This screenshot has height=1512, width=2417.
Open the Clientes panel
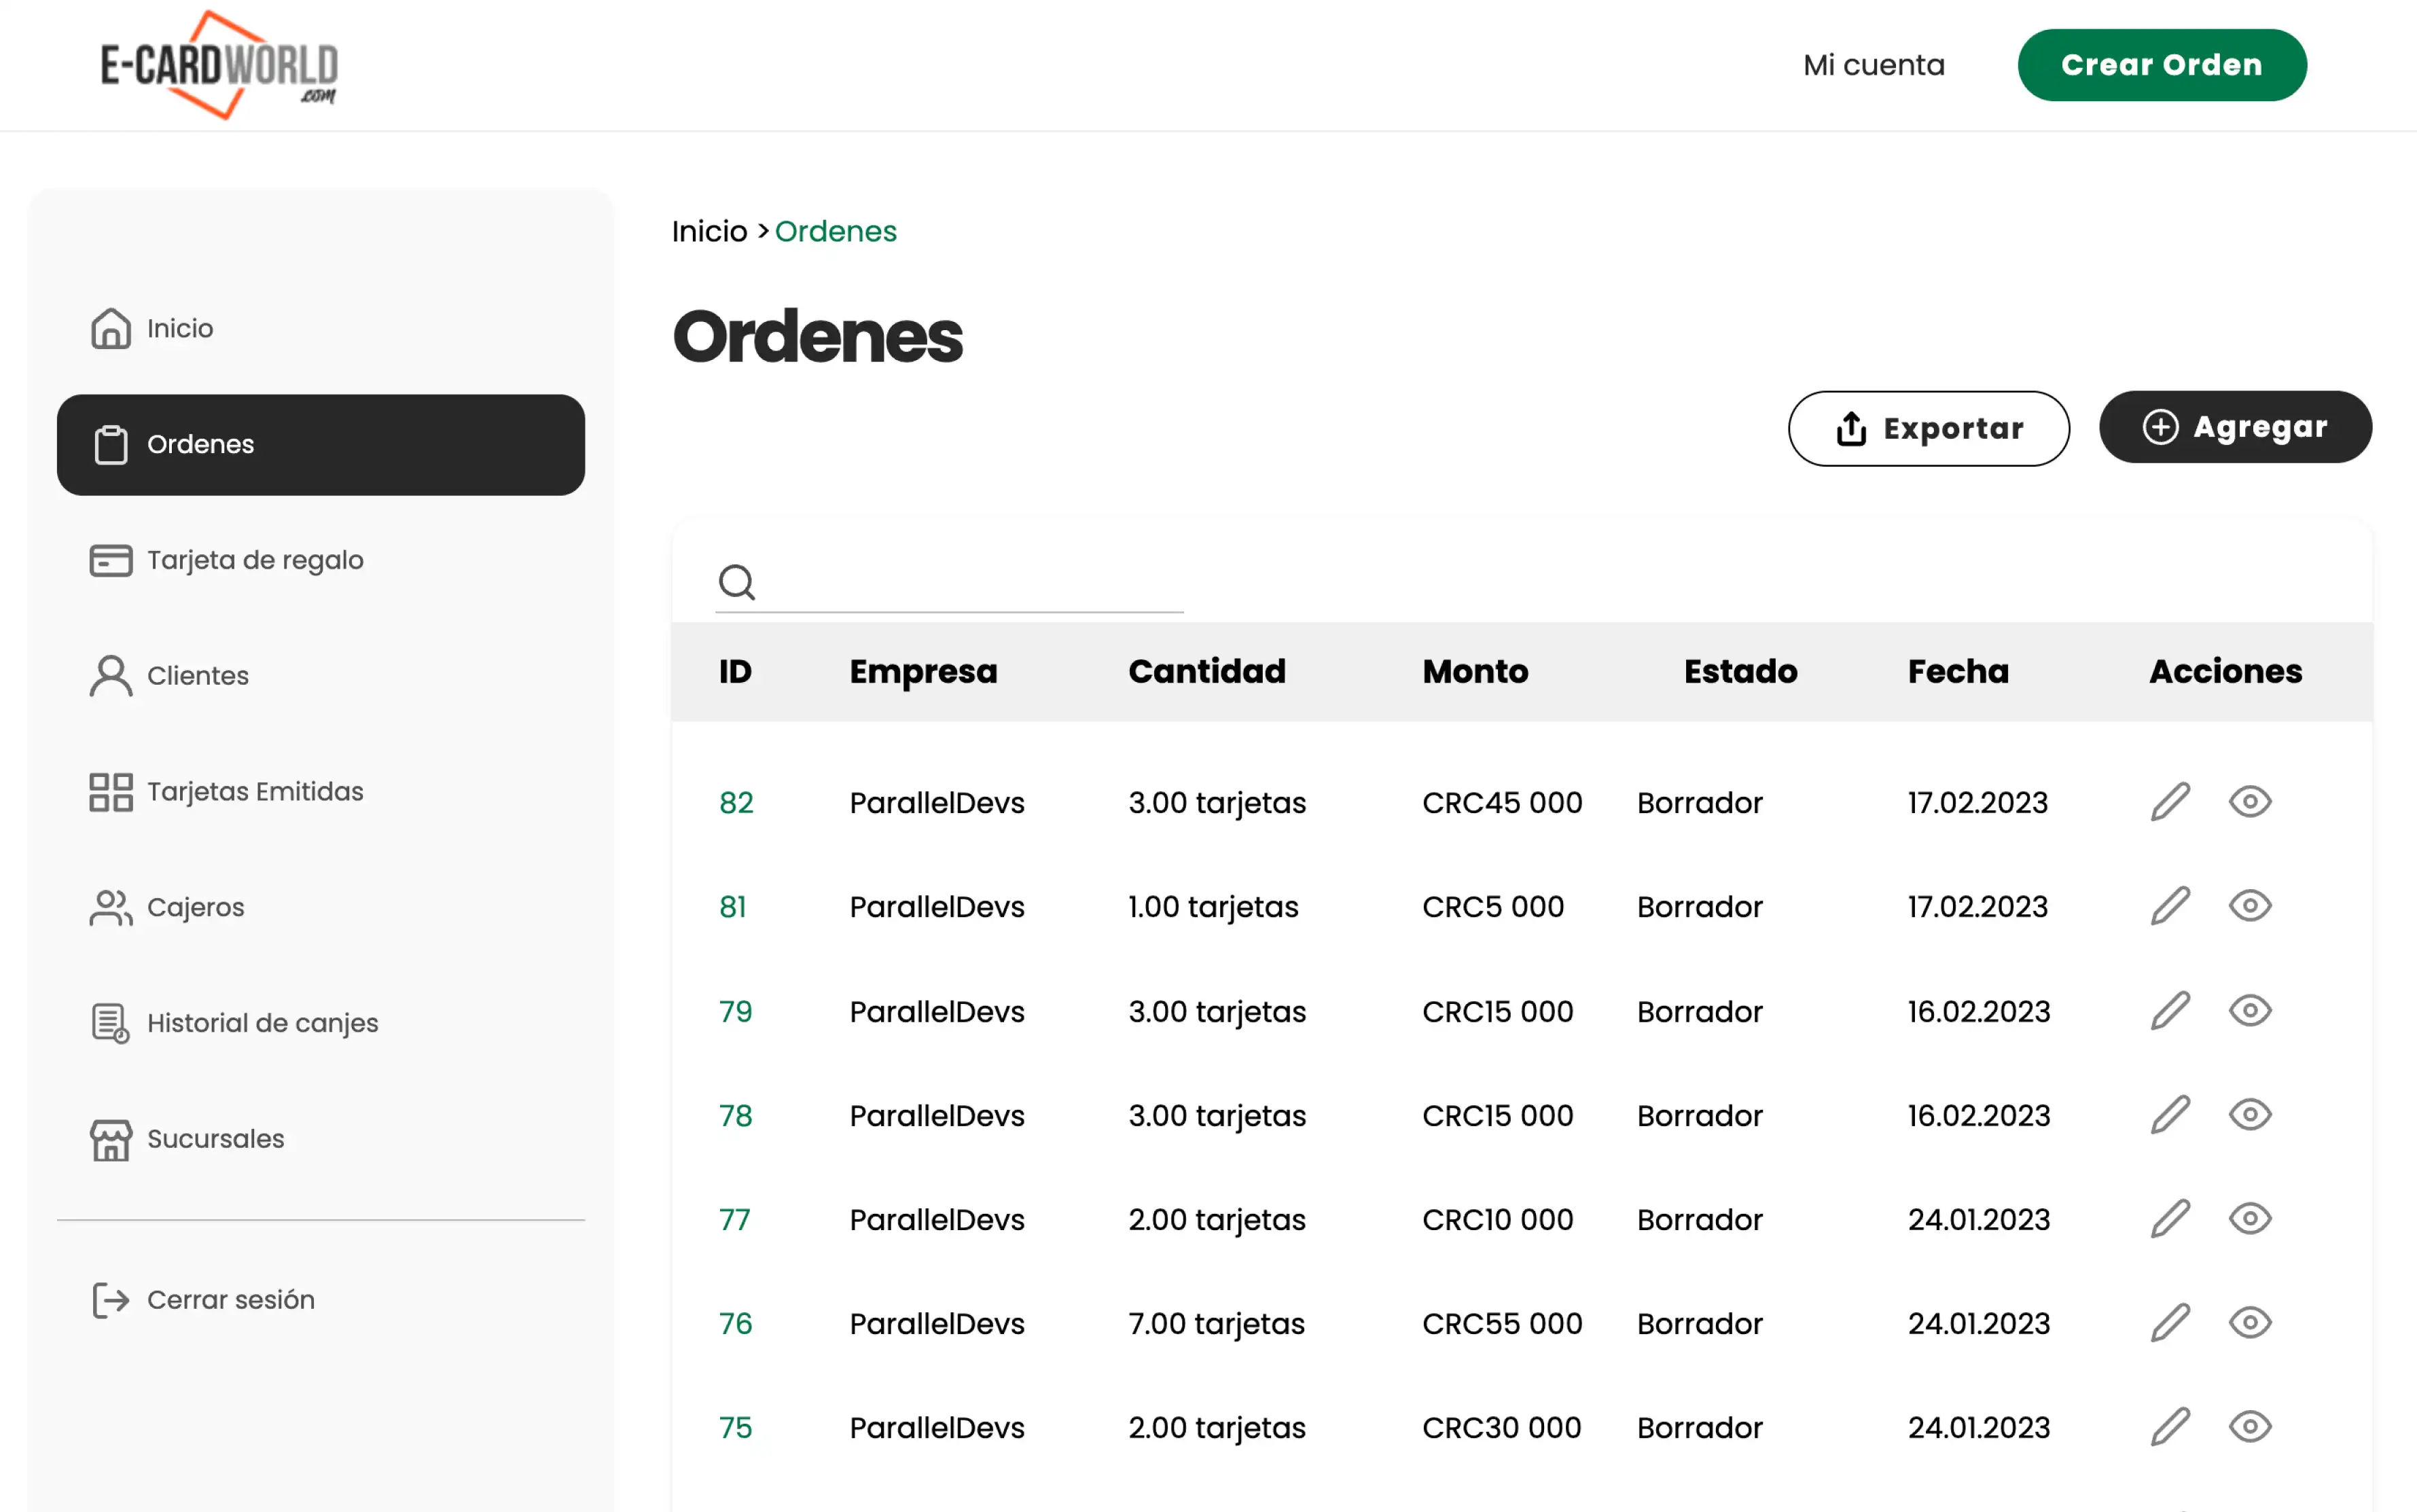pyautogui.click(x=197, y=675)
